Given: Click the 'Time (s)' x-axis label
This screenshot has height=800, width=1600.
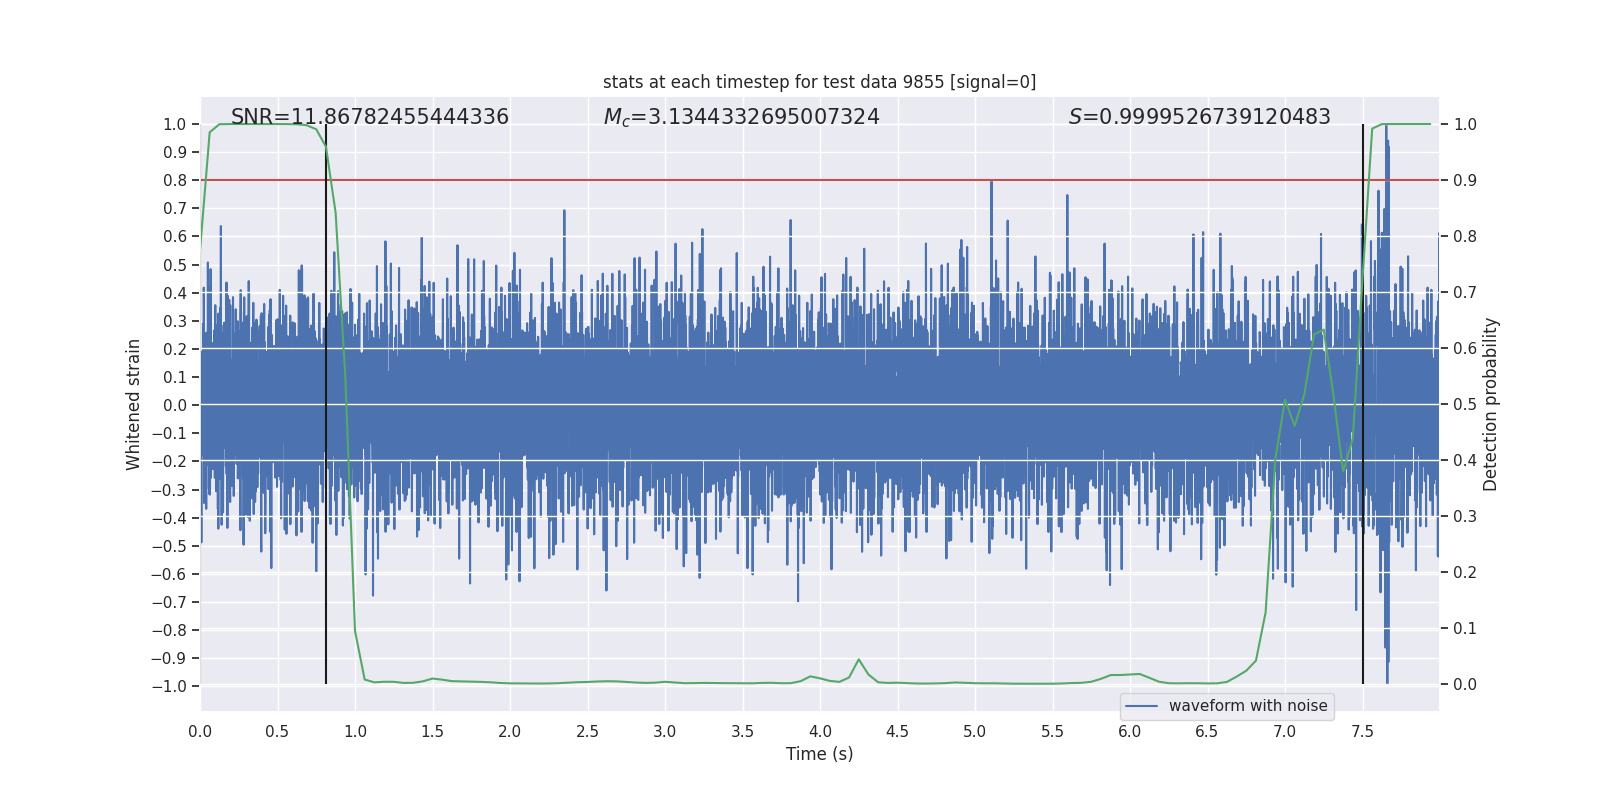Looking at the screenshot, I should coord(819,754).
